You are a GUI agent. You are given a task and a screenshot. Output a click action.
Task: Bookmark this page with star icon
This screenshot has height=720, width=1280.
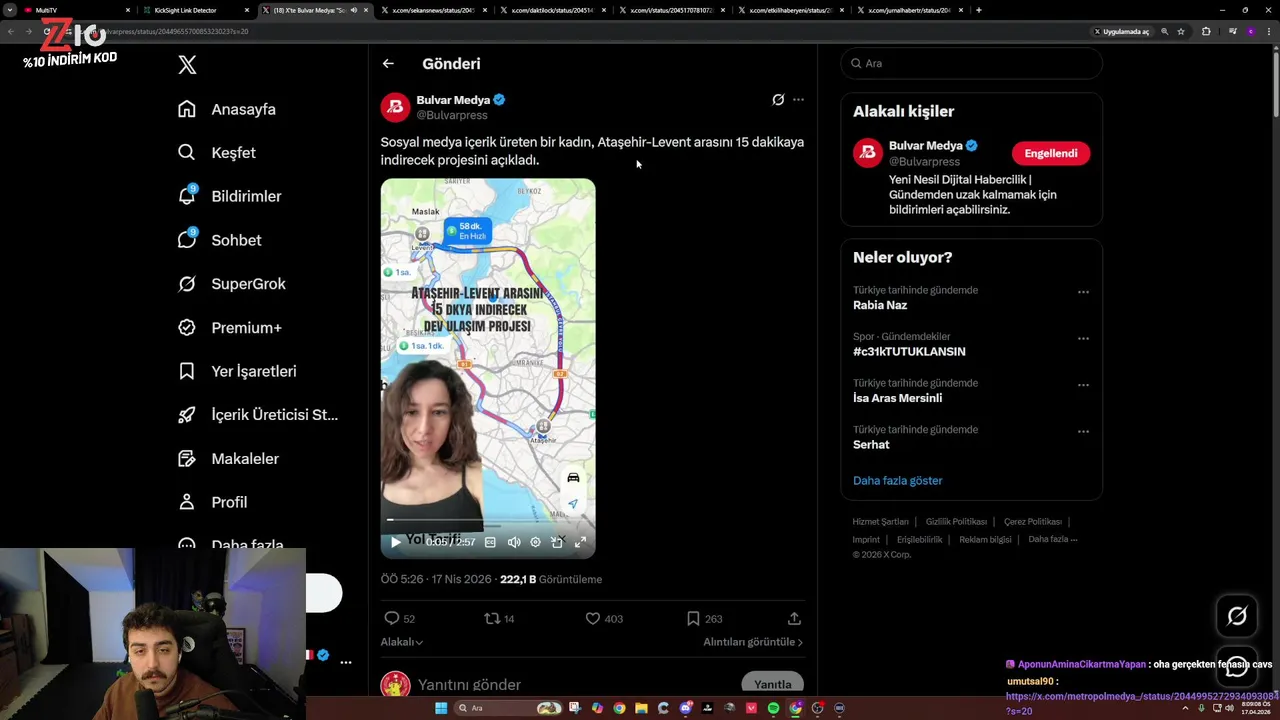pos(1181,31)
